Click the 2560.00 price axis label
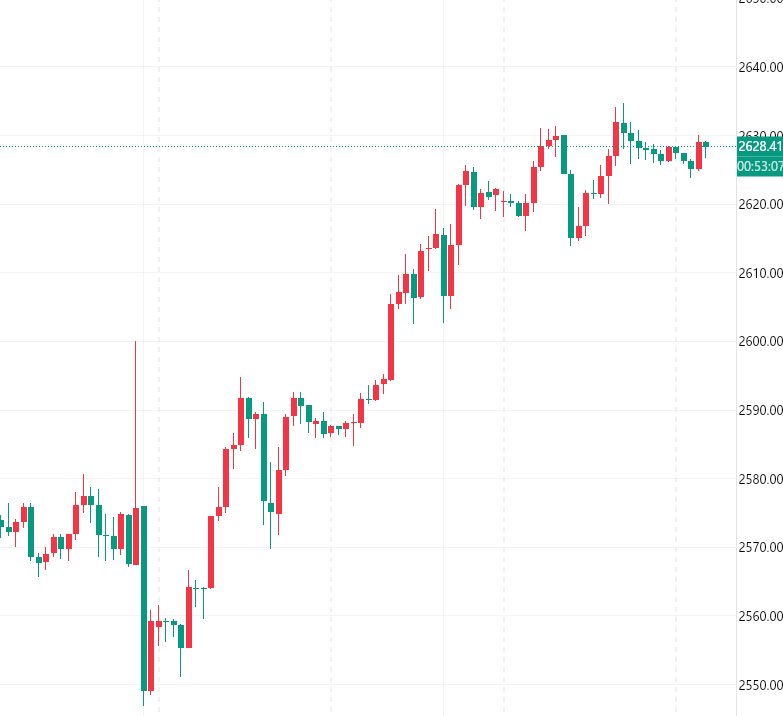 coord(759,616)
